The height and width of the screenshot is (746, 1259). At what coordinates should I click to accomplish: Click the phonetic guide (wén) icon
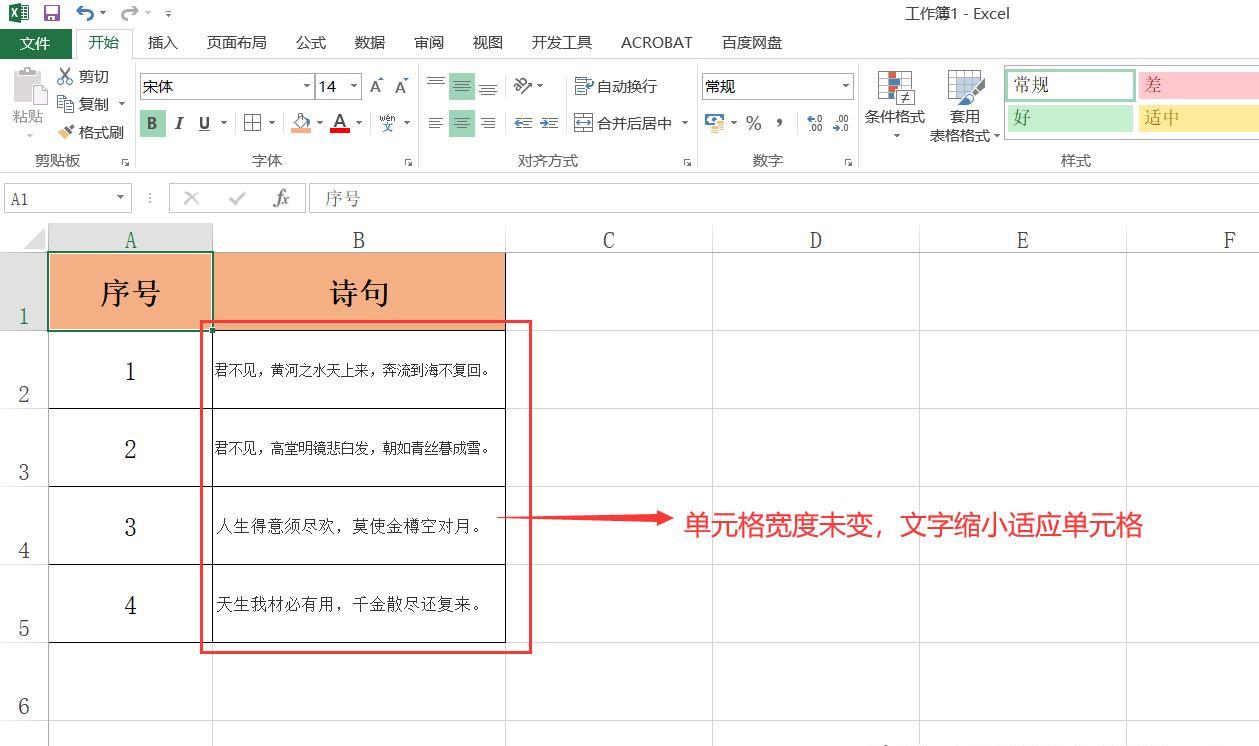click(387, 123)
